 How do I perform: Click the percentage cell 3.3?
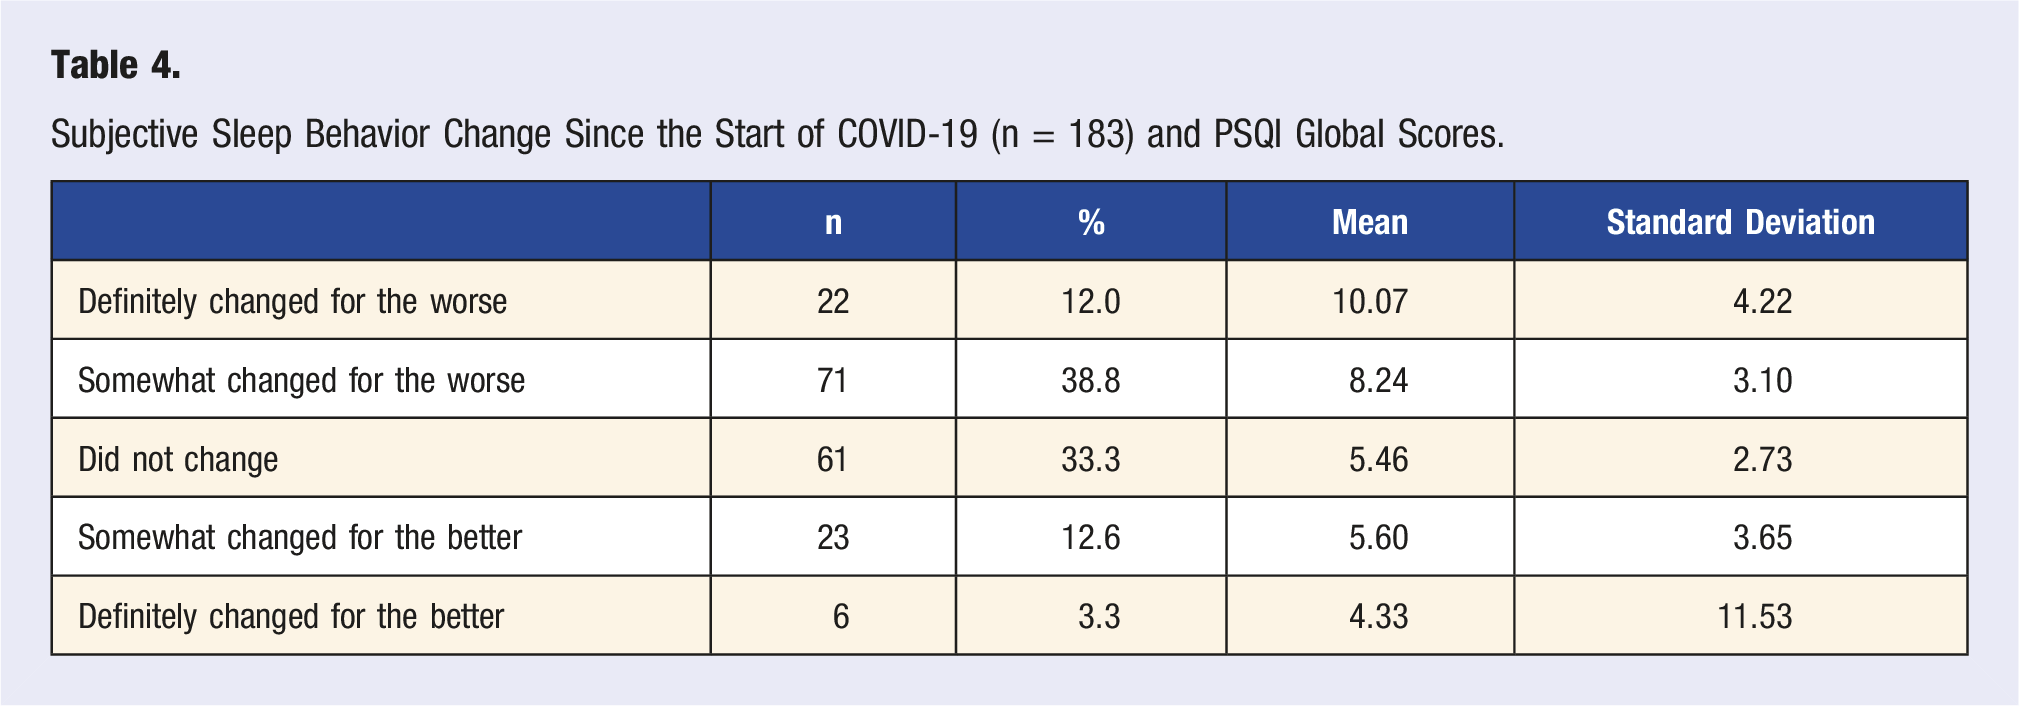click(x=1099, y=616)
